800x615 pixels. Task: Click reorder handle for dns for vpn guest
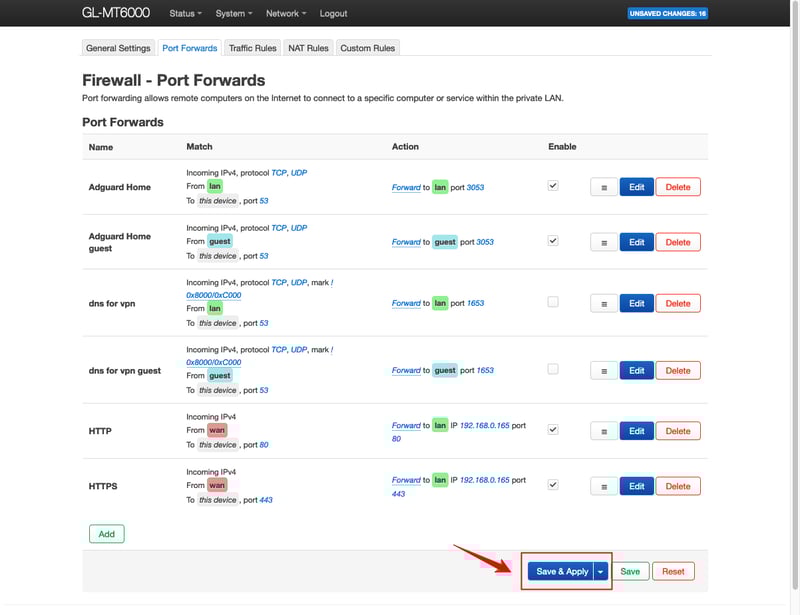(x=603, y=370)
